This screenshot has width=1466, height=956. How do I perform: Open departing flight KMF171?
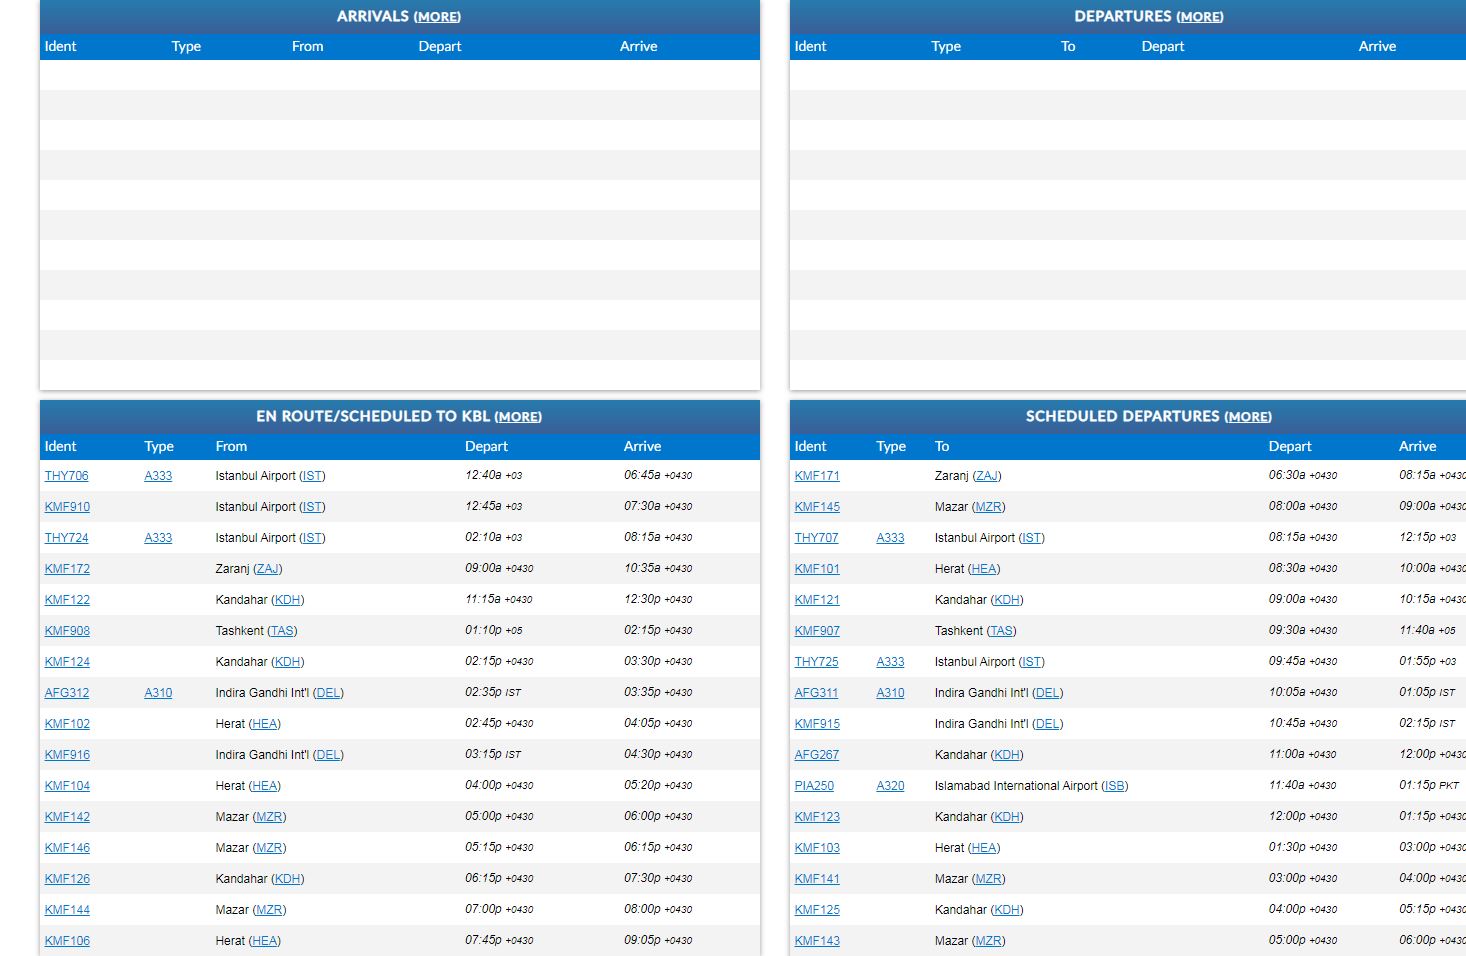(817, 476)
